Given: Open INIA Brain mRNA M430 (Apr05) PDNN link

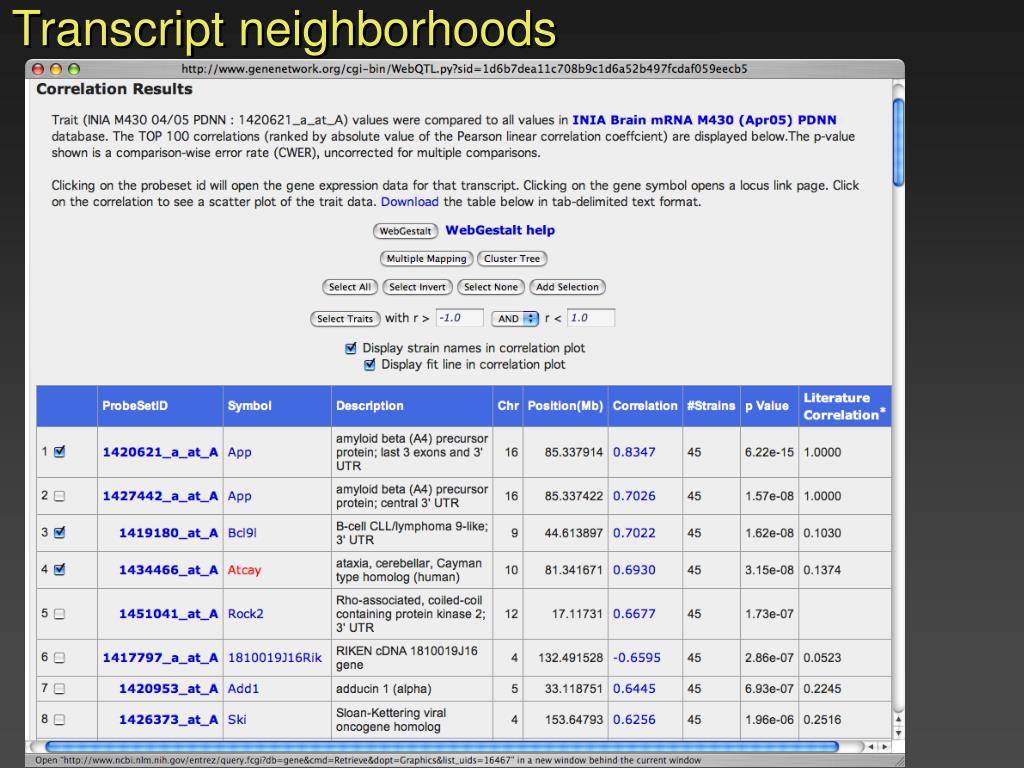Looking at the screenshot, I should (x=704, y=120).
